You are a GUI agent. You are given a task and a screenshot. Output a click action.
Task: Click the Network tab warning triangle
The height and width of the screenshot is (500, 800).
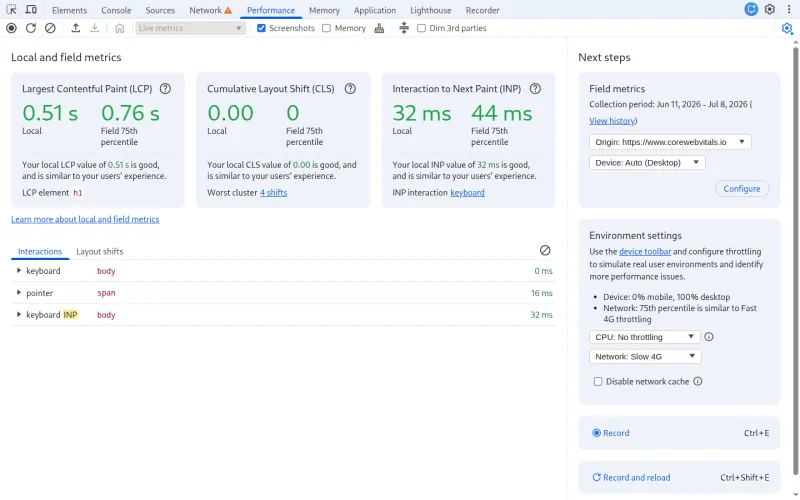click(228, 10)
